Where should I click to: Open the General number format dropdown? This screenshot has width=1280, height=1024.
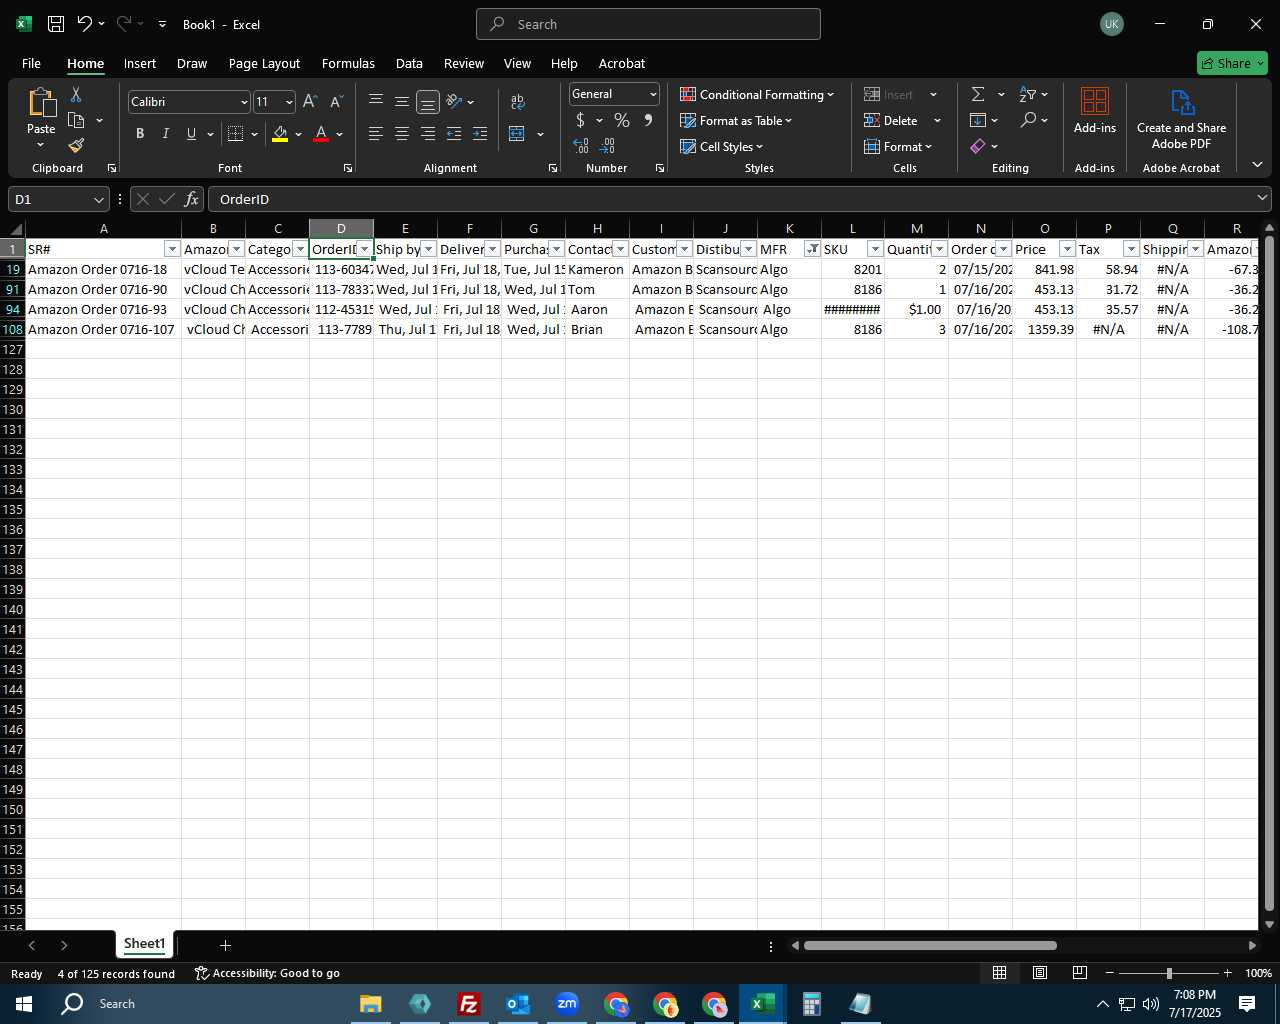[653, 94]
